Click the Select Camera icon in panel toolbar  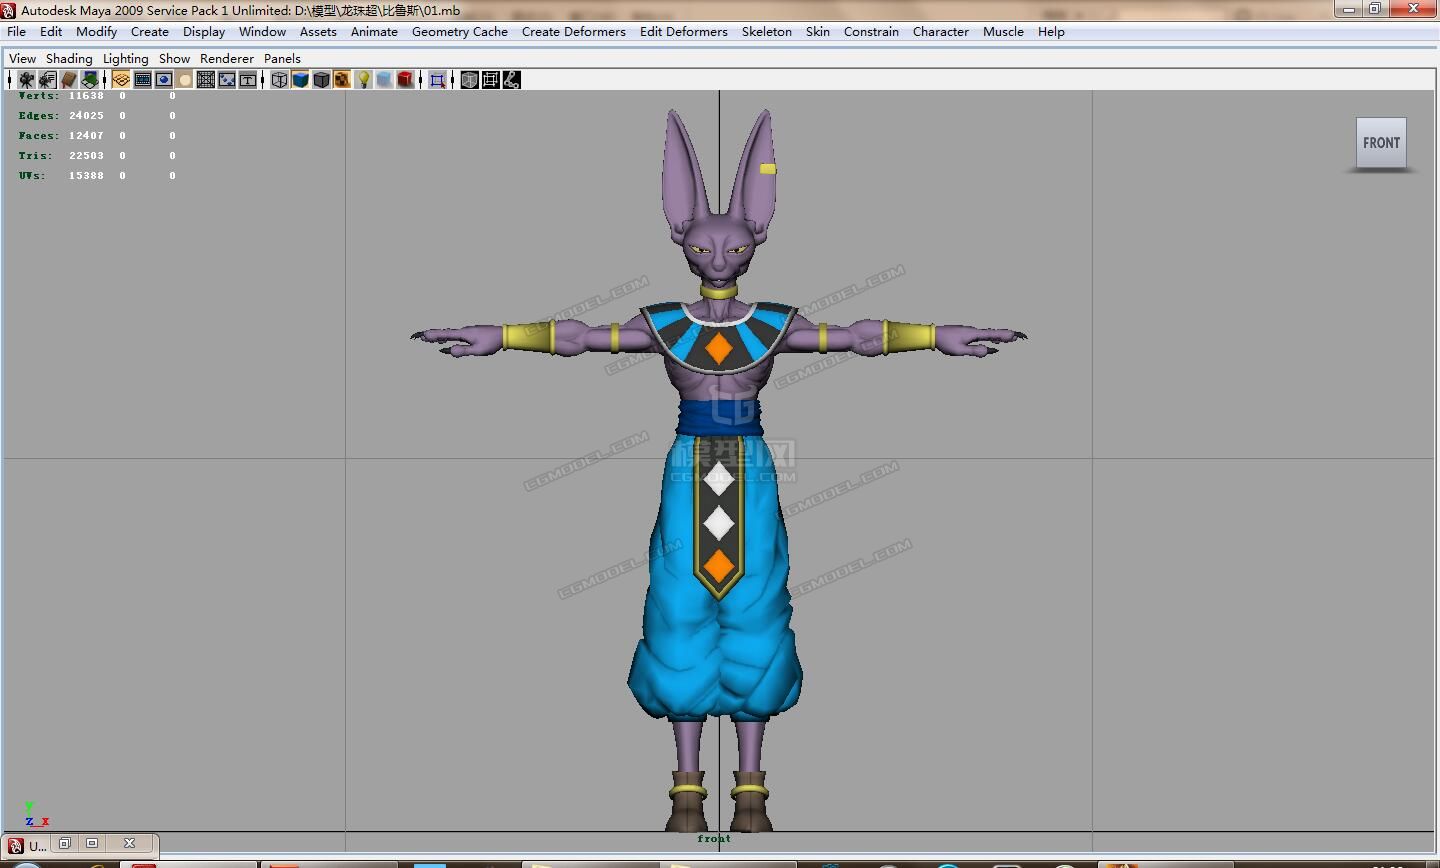click(27, 80)
